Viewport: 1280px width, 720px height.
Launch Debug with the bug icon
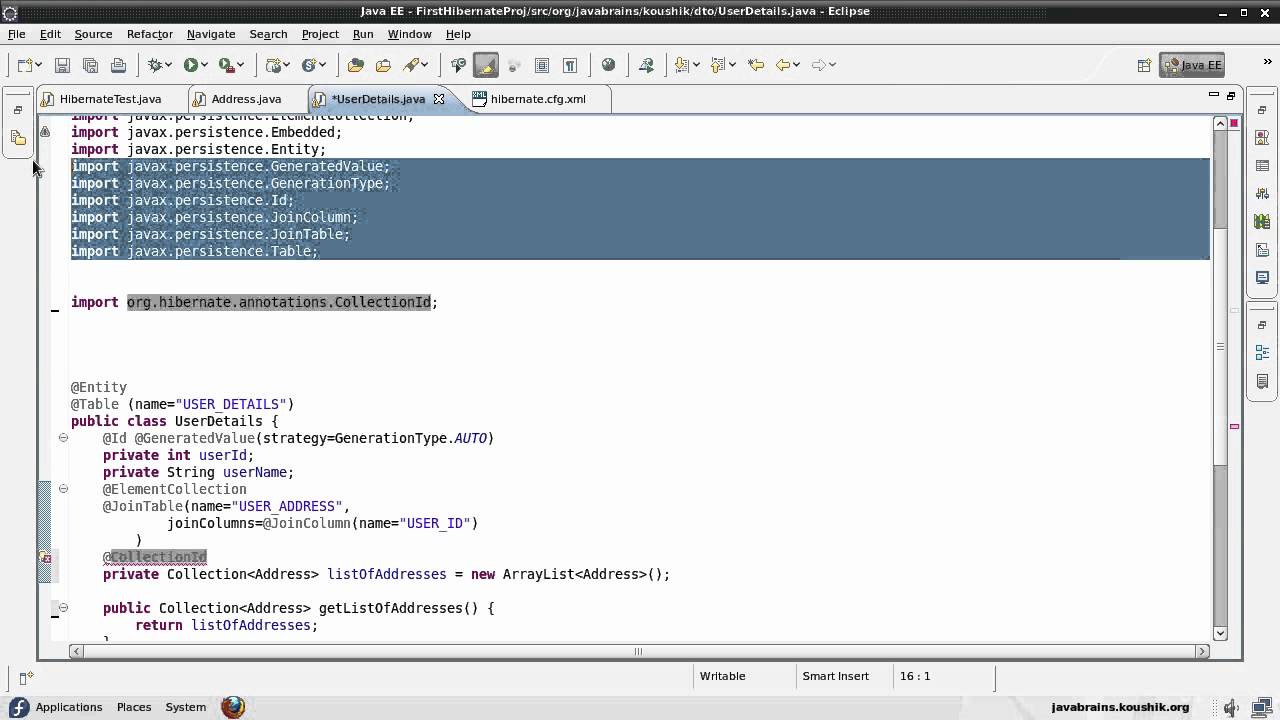click(155, 65)
